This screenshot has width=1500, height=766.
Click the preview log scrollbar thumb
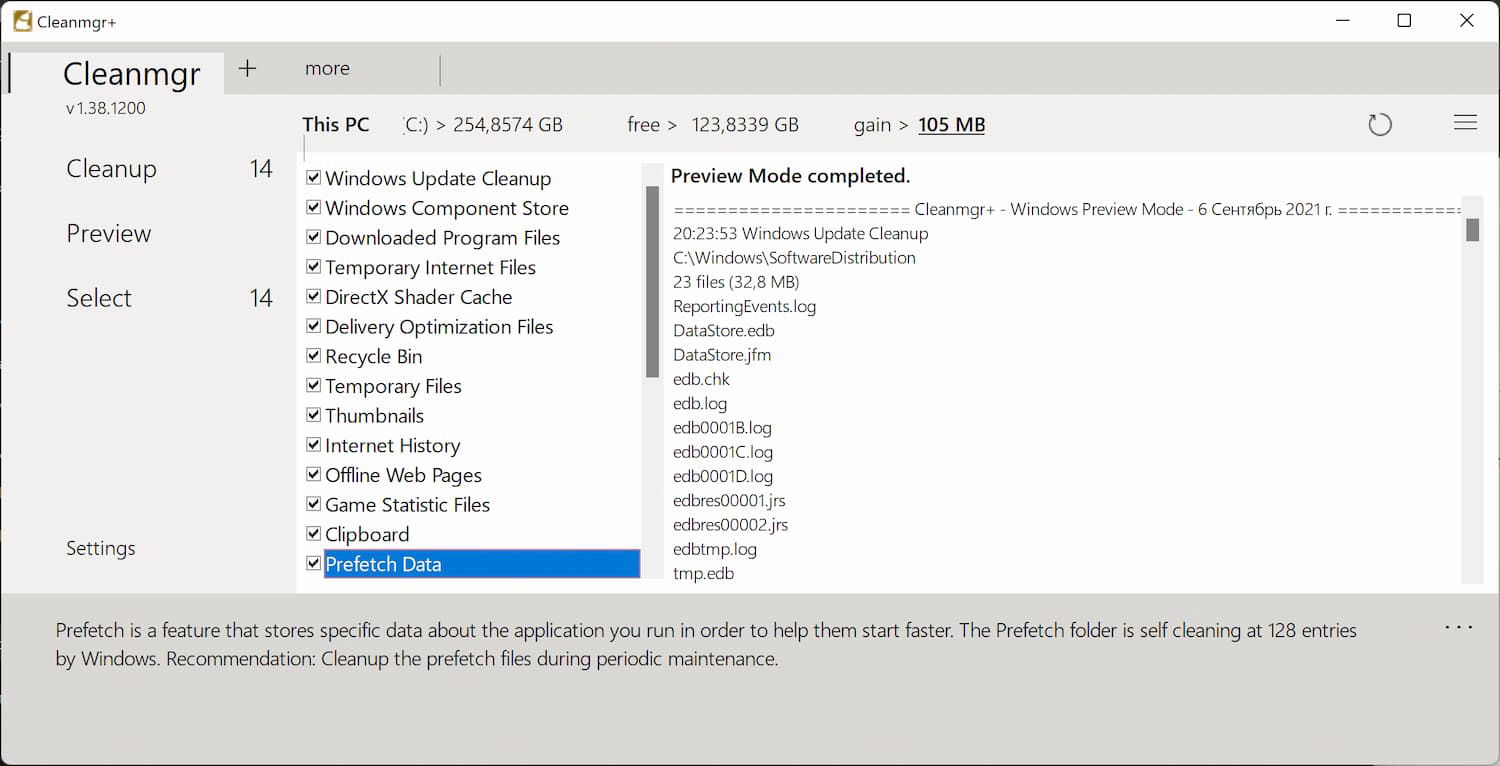1472,230
